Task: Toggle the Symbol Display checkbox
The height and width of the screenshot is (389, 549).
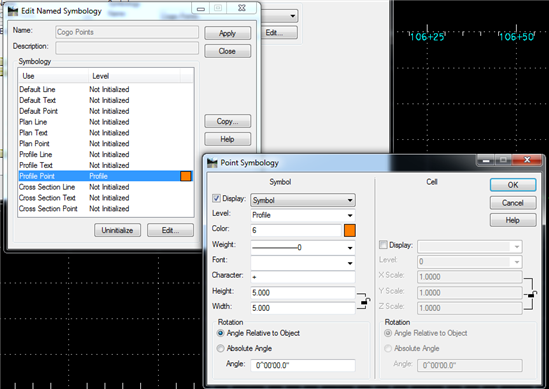Action: coord(216,199)
